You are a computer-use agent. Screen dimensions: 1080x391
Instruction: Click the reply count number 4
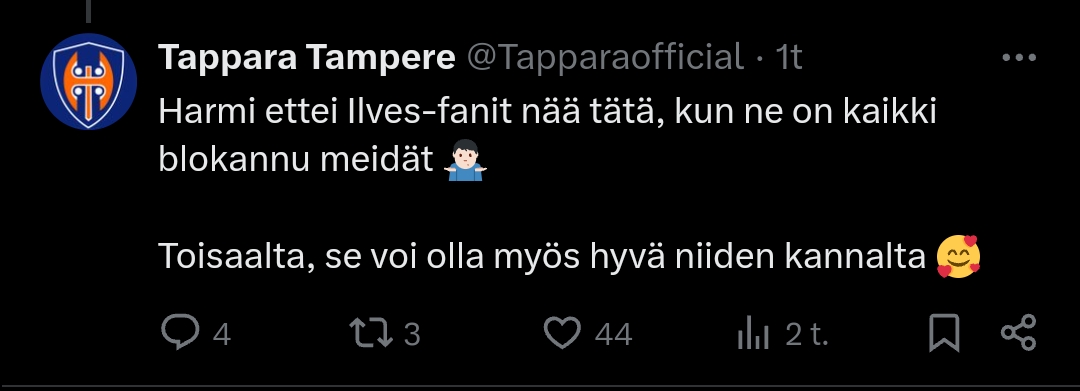(221, 335)
